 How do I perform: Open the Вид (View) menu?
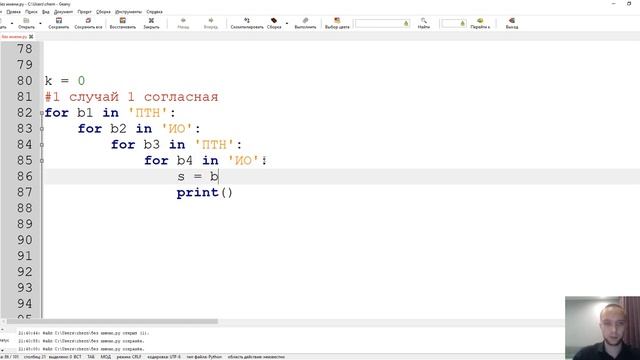tap(46, 12)
